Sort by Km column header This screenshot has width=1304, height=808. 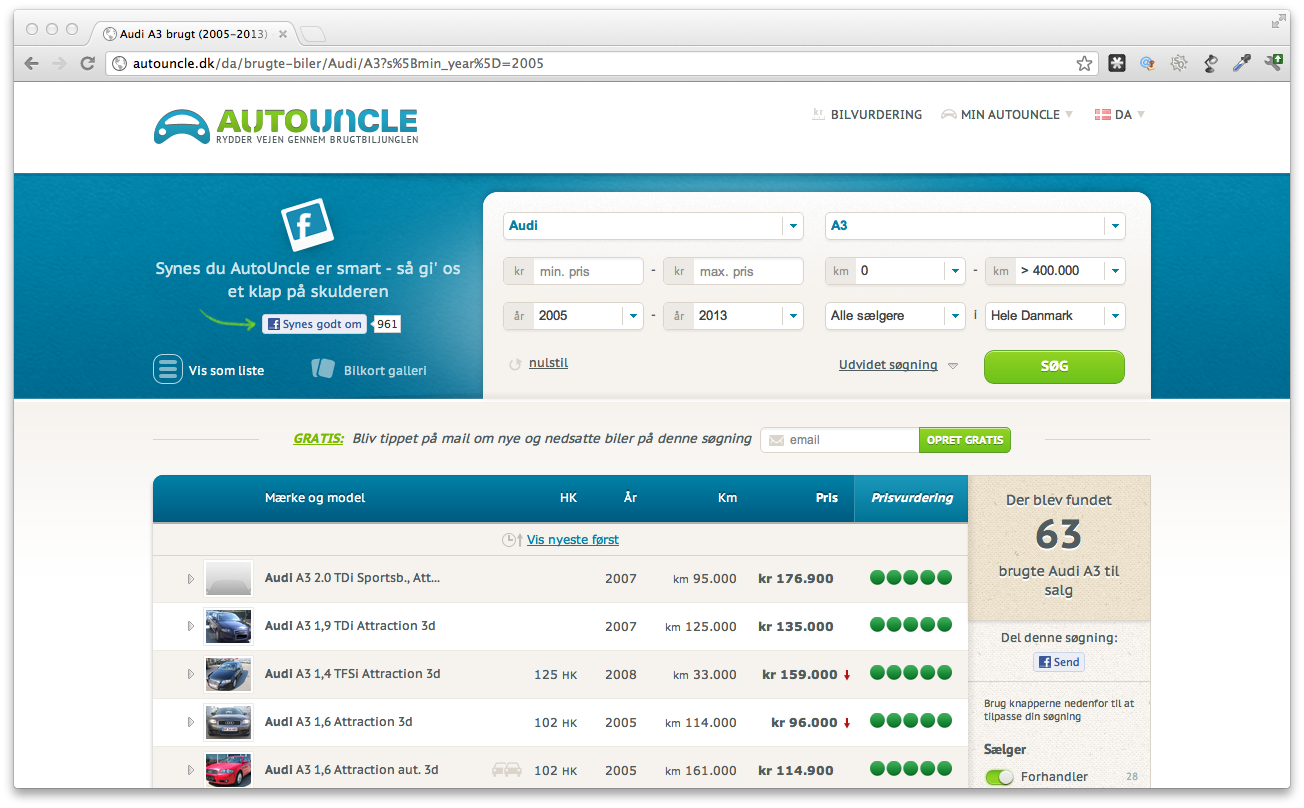[727, 498]
